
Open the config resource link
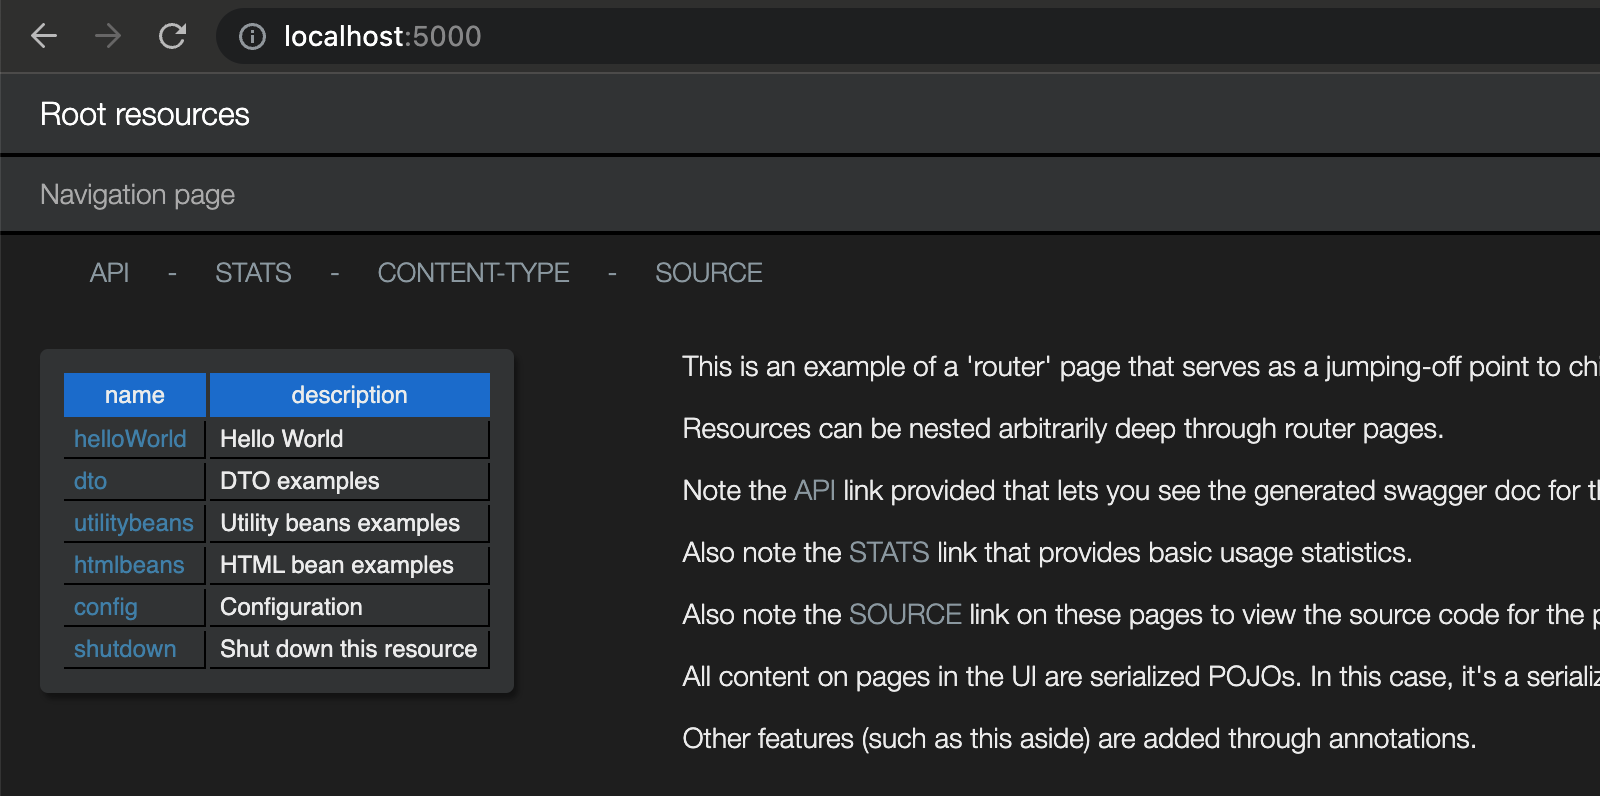click(106, 607)
